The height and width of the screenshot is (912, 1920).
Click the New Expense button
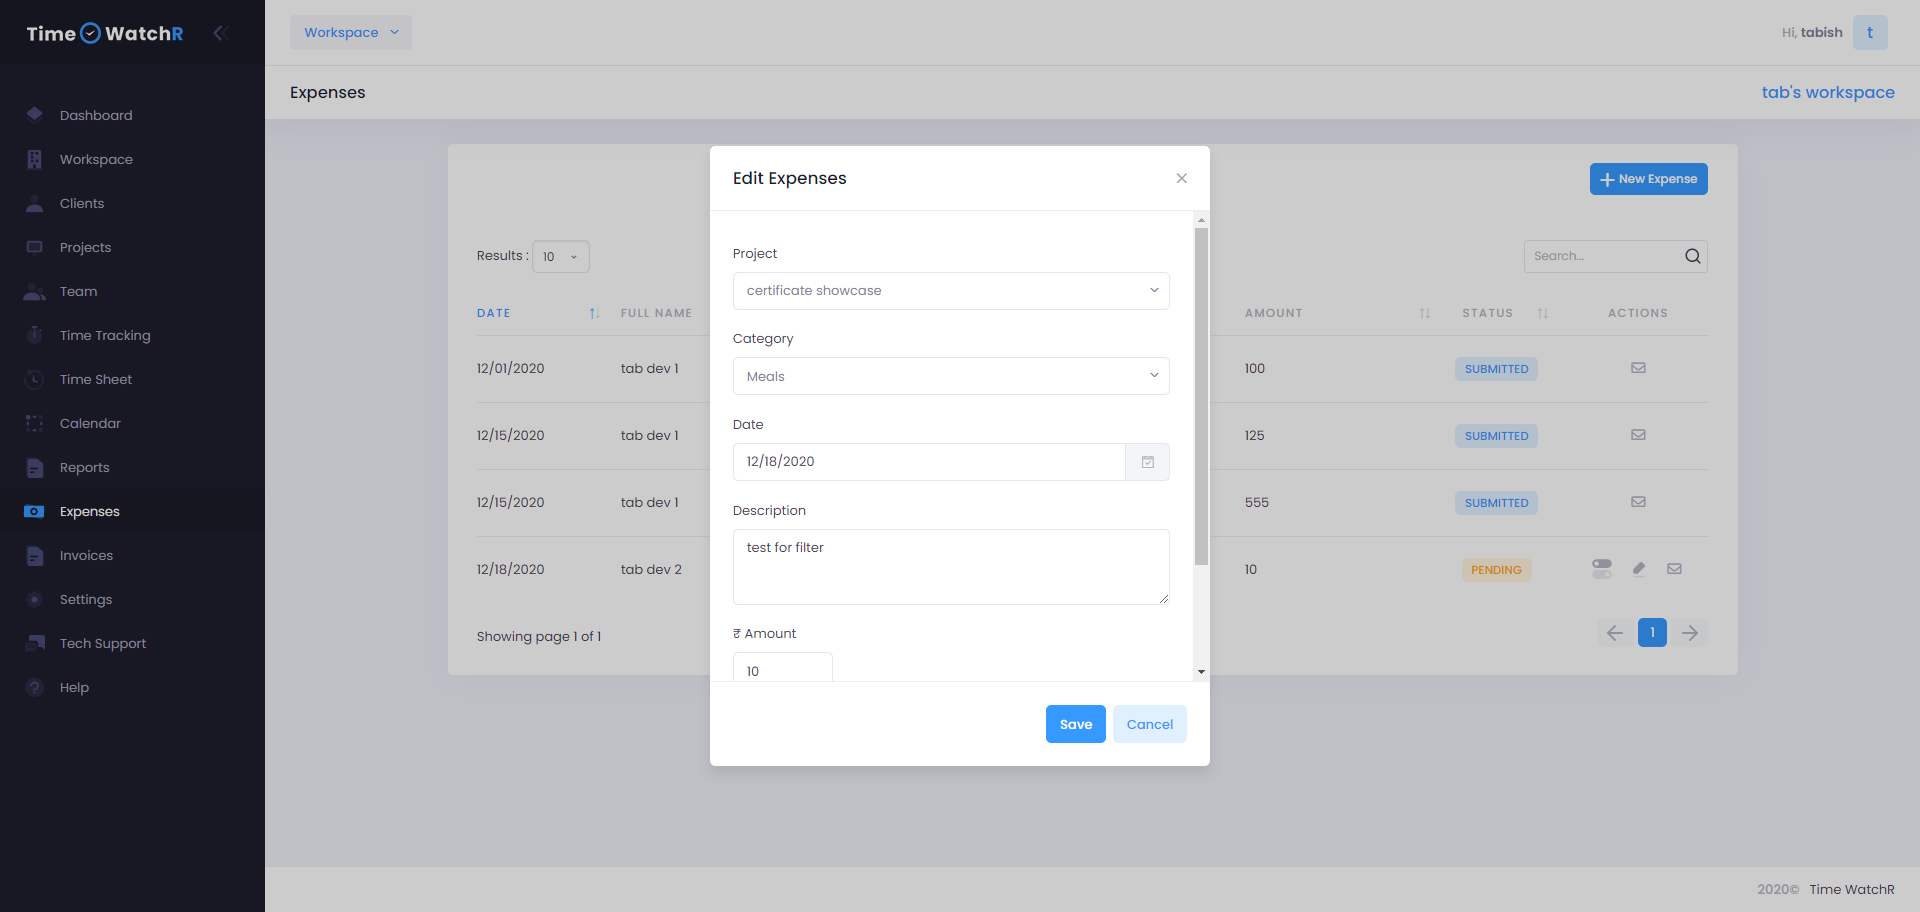(1649, 179)
